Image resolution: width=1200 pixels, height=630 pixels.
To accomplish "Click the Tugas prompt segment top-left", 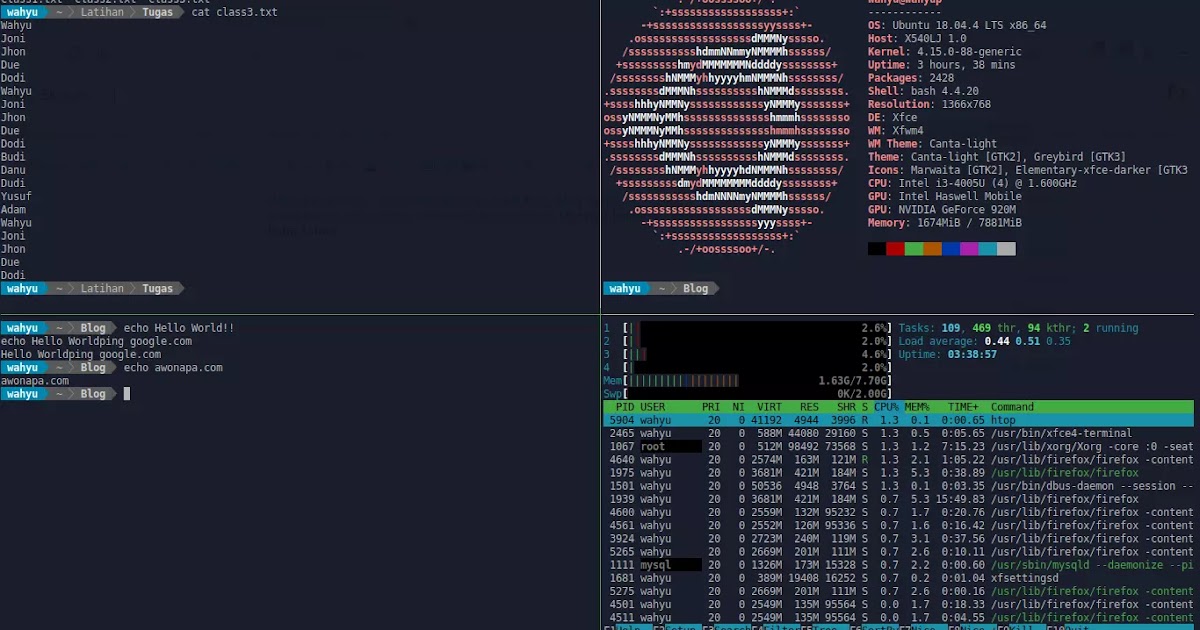I will pos(156,12).
